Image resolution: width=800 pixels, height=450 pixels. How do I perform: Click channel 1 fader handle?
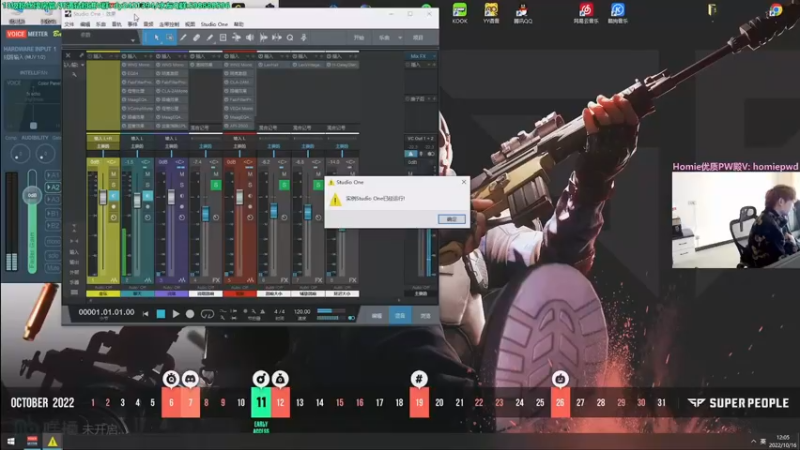(103, 198)
